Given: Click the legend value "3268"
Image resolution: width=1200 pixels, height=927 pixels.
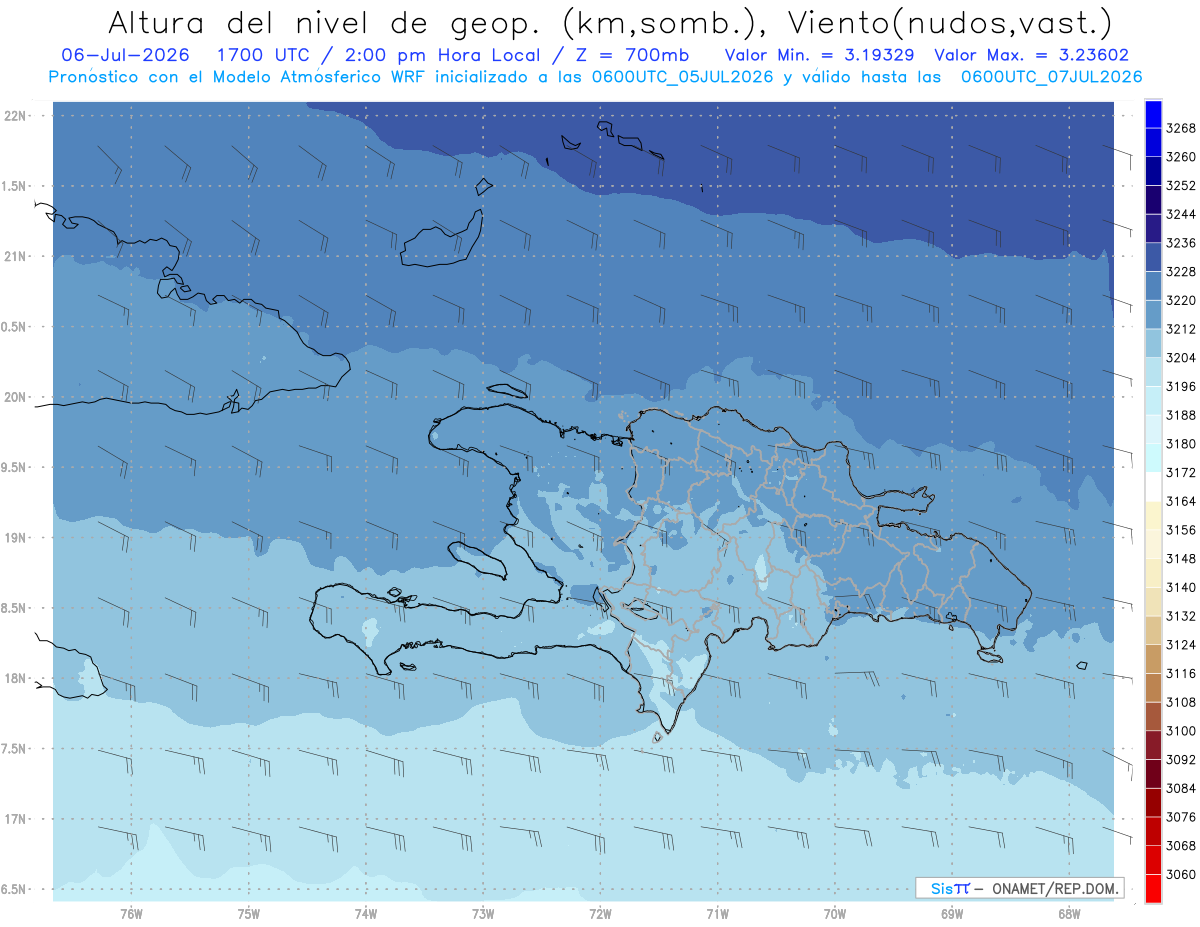Looking at the screenshot, I should 1181,128.
